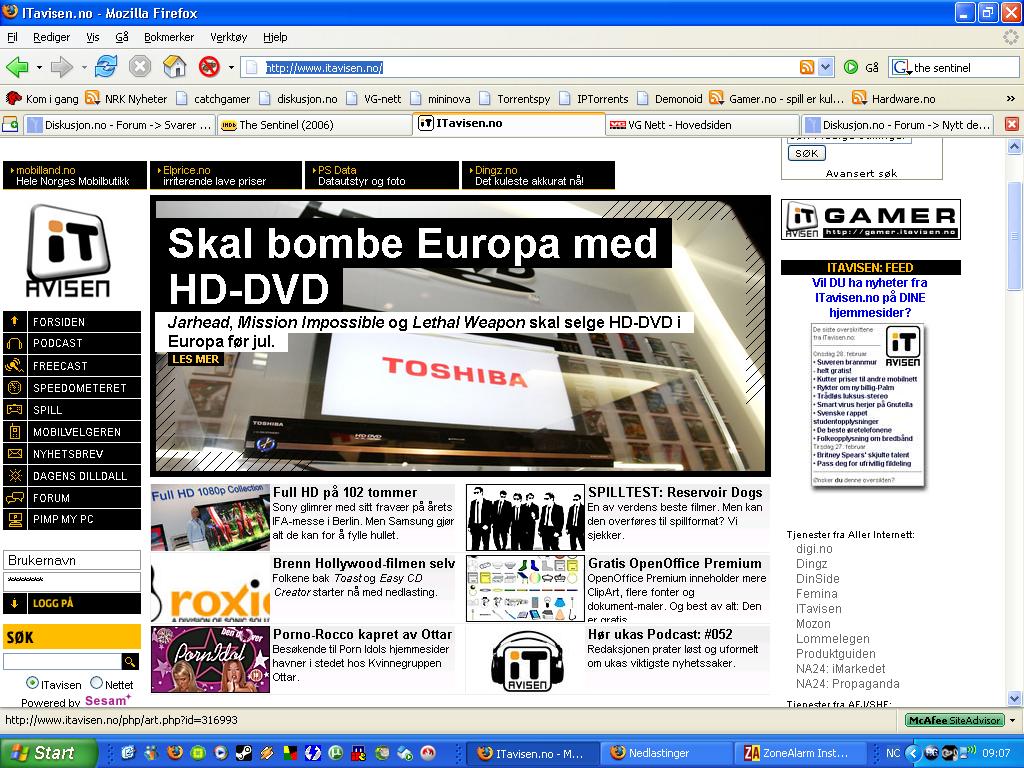Open FORSIDEN in the site menu
Screen dimensions: 1024x768
click(72, 322)
